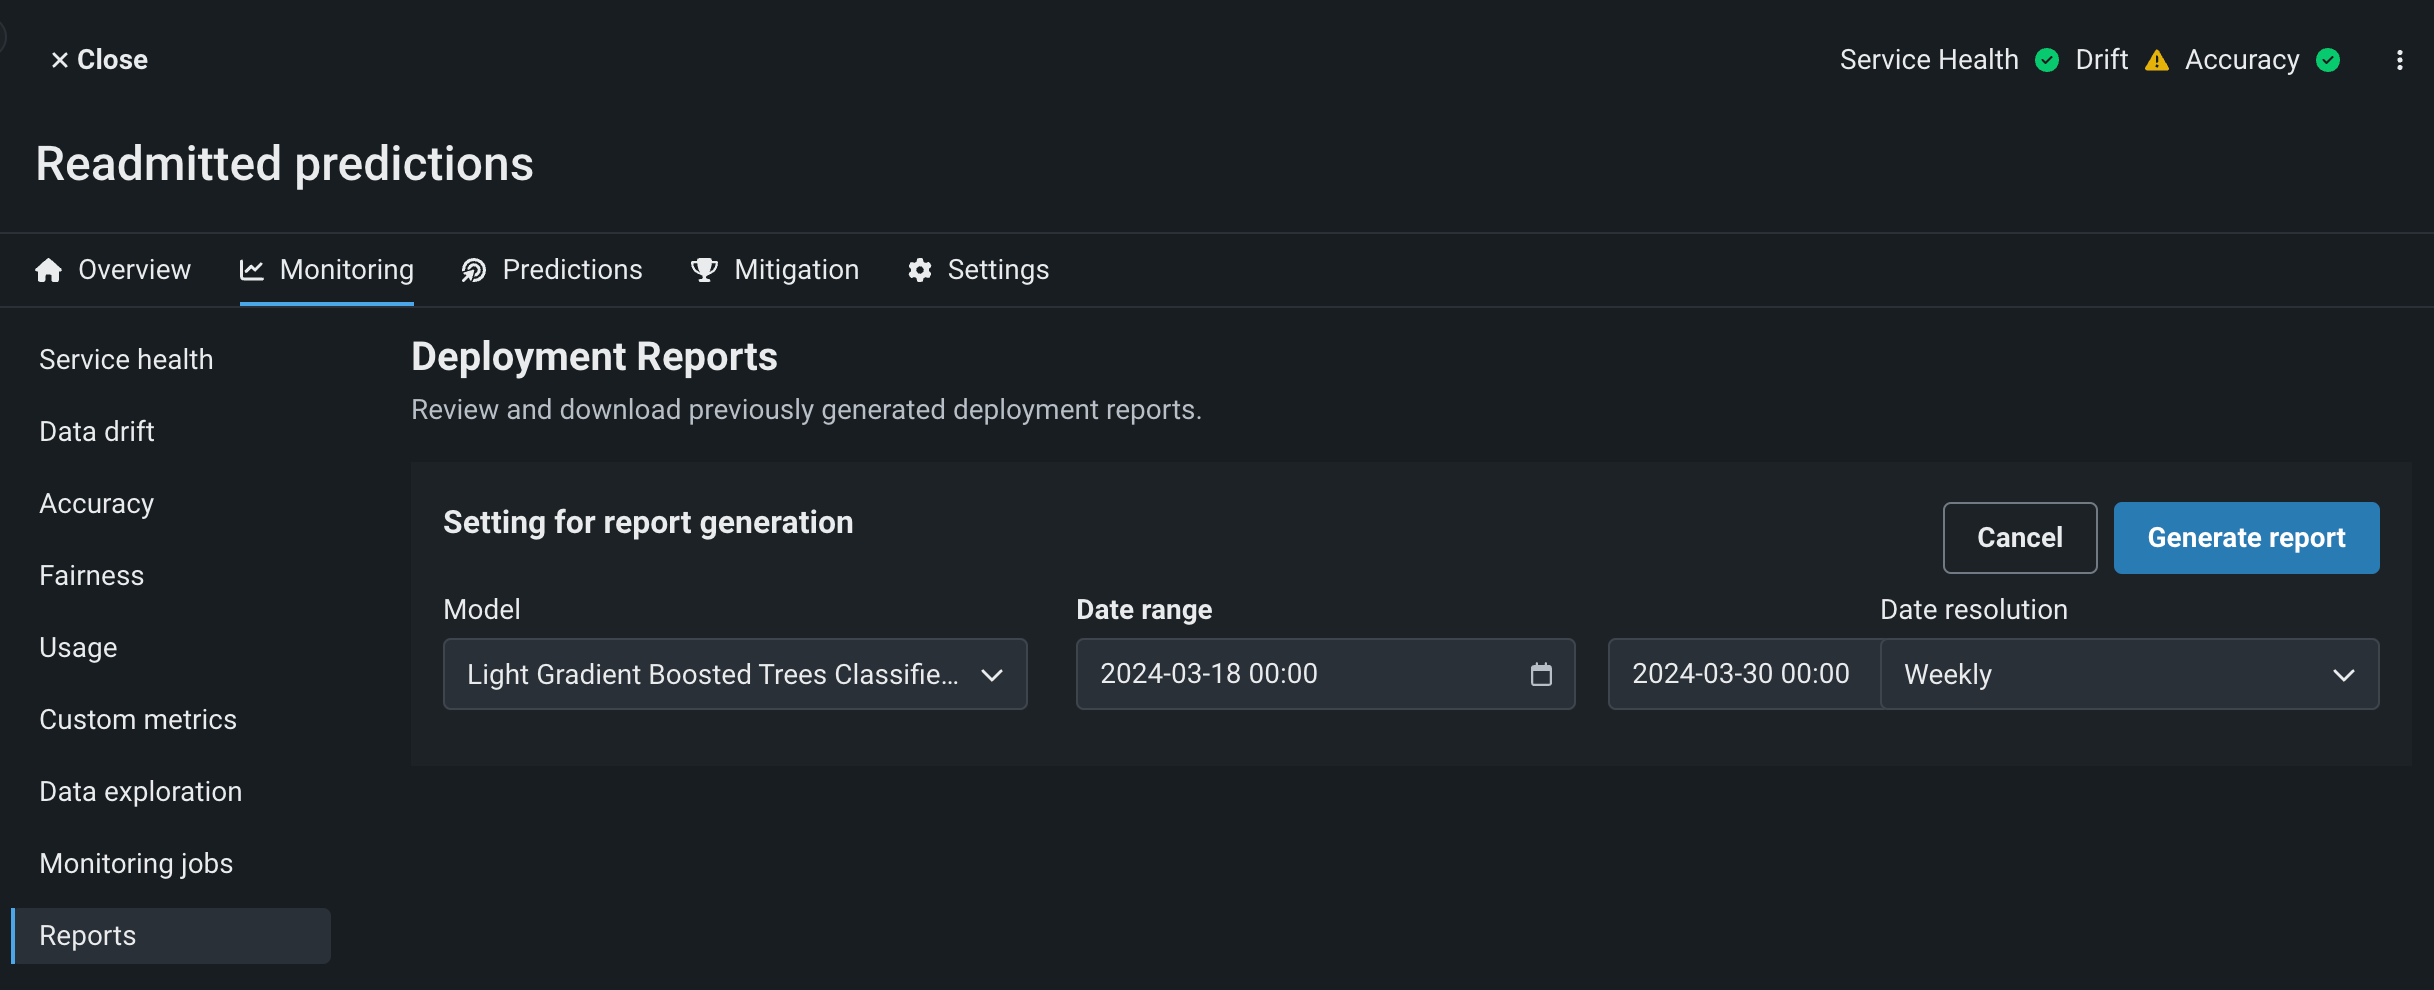Go to Custom metrics section
2434x990 pixels.
(x=138, y=720)
